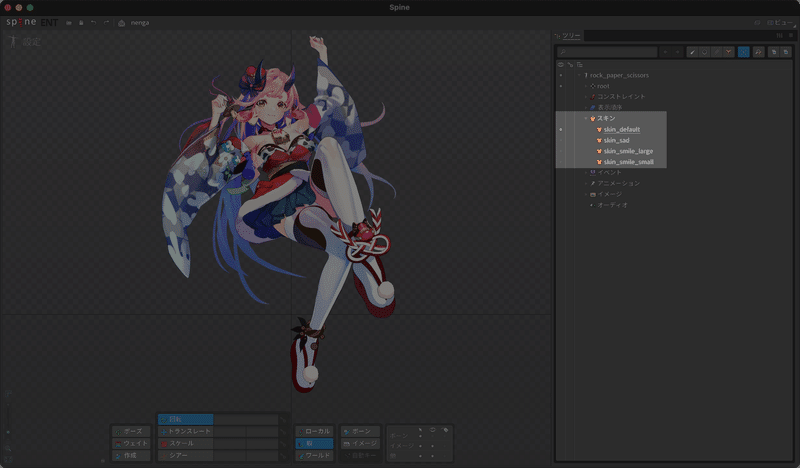This screenshot has width=800, height=468.
Task: Switch axis mode to ローカル (Local)
Action: click(314, 431)
